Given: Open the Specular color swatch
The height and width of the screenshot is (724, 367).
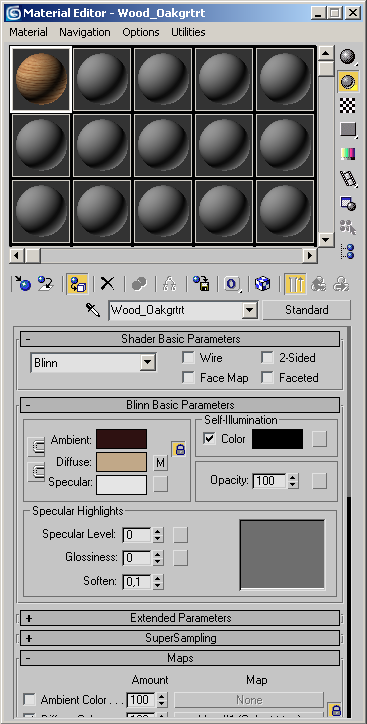Looking at the screenshot, I should click(121, 485).
